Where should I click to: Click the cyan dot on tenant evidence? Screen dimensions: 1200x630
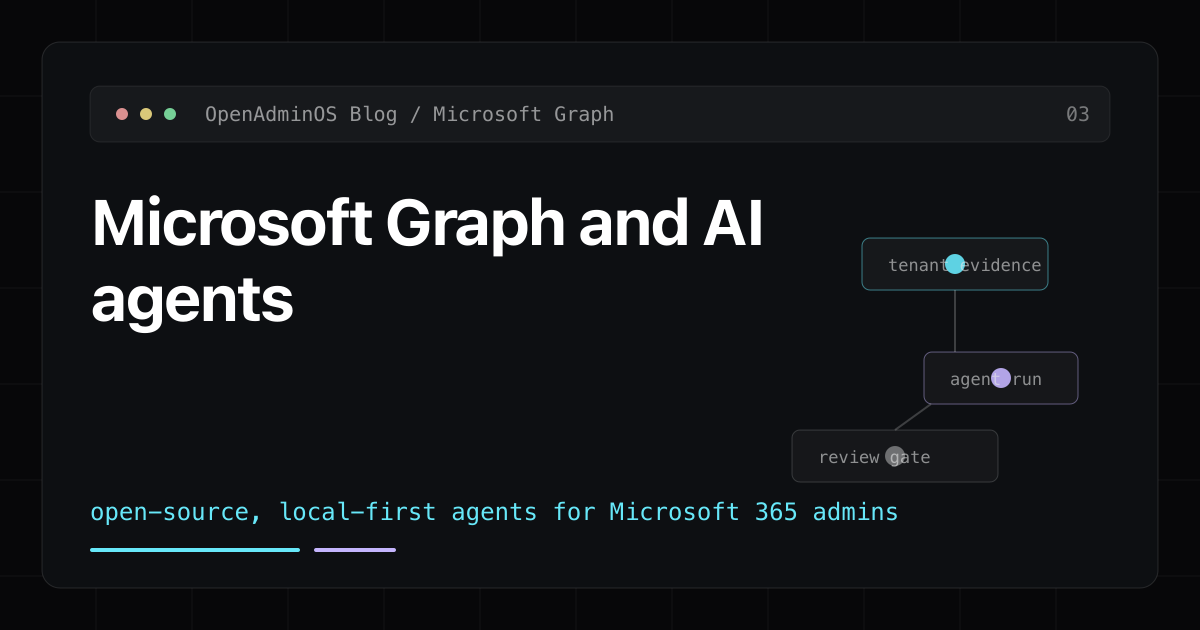[x=955, y=264]
